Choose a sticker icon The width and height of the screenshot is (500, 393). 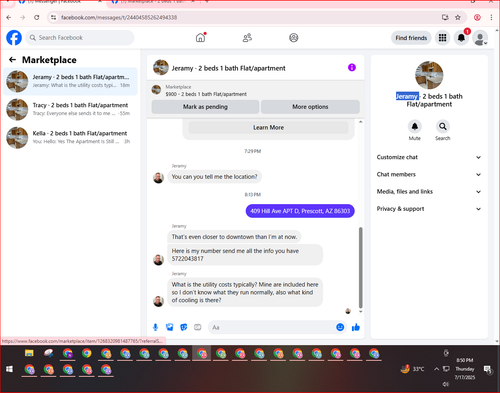tap(184, 327)
